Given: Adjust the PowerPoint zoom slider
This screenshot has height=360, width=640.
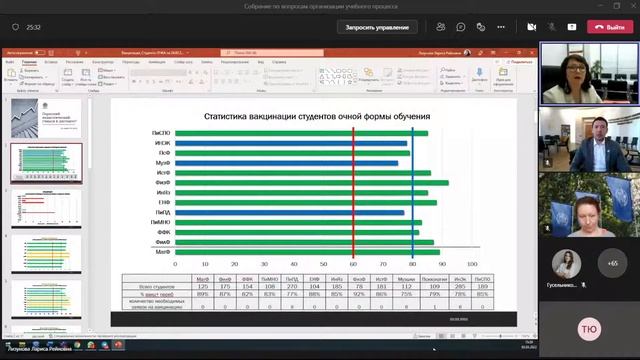Looking at the screenshot, I should coord(501,336).
